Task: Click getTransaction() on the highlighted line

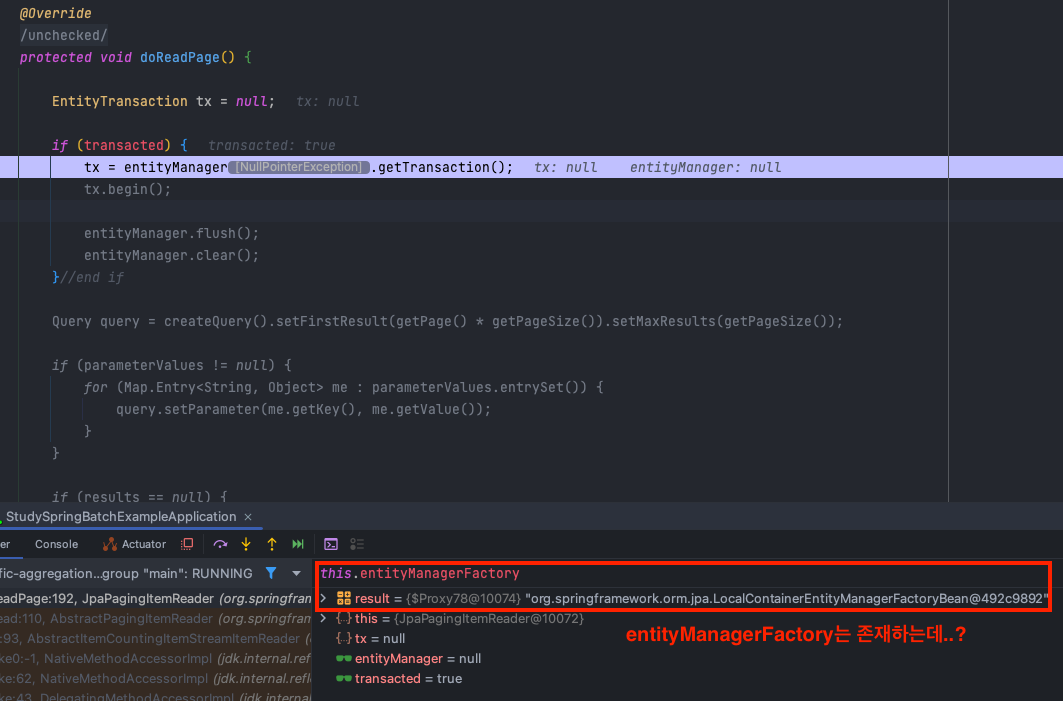Action: (x=441, y=167)
